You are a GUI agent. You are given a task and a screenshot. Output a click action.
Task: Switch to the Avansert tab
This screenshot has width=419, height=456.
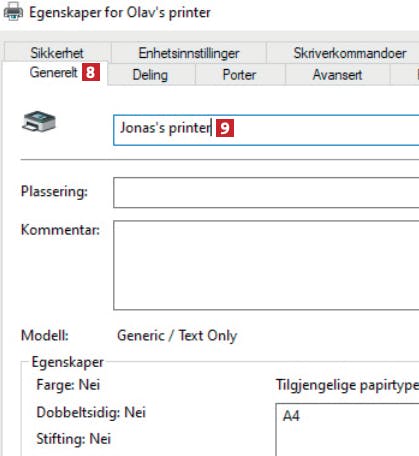pos(337,75)
